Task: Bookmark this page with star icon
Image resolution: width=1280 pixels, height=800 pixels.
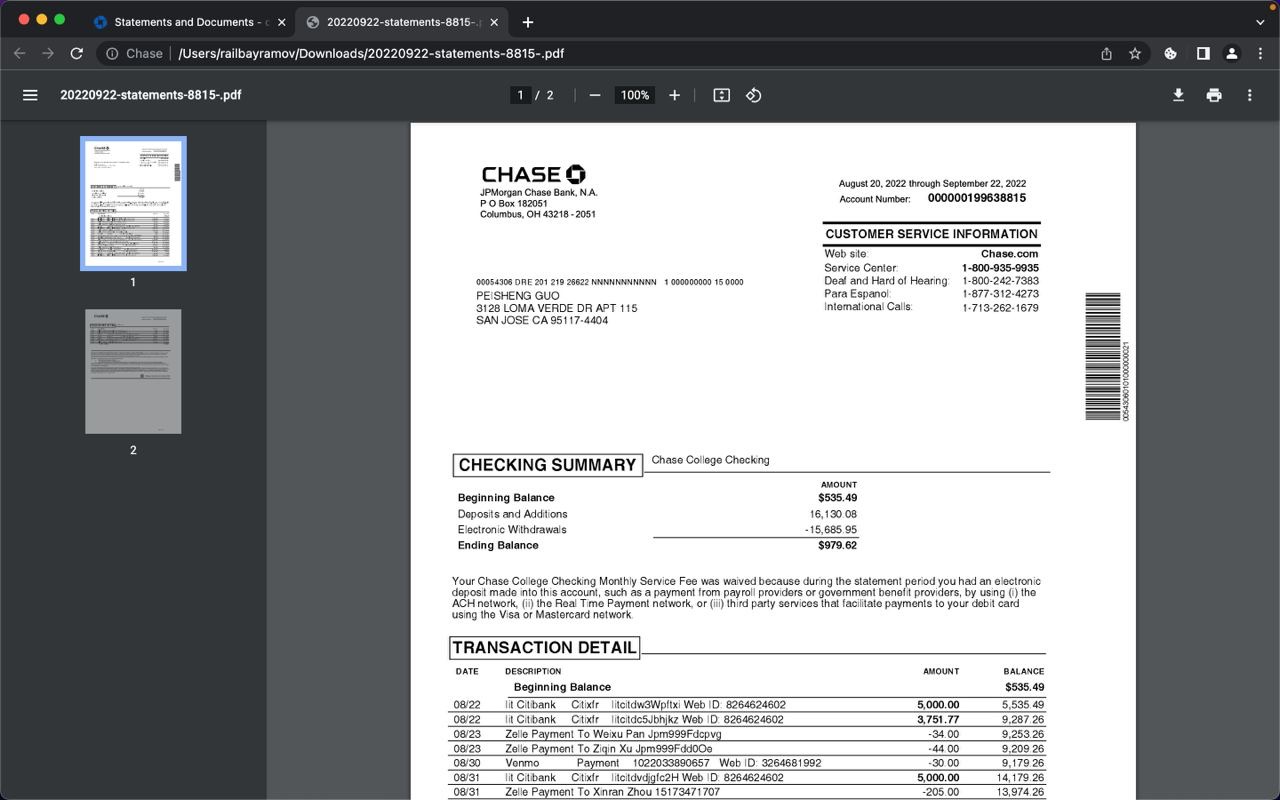Action: point(1135,54)
